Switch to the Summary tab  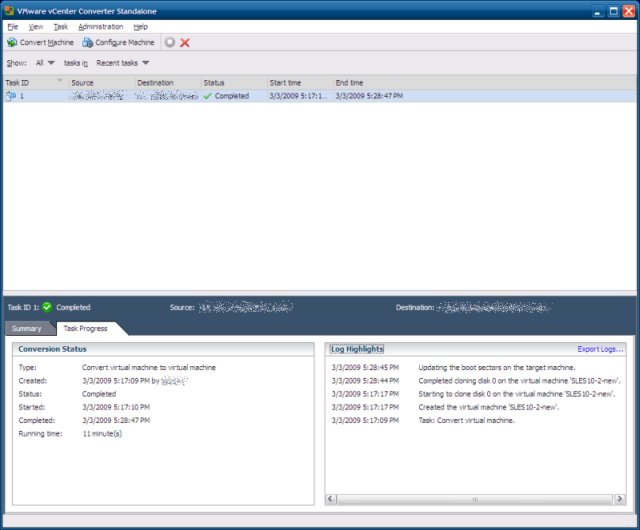[26, 328]
